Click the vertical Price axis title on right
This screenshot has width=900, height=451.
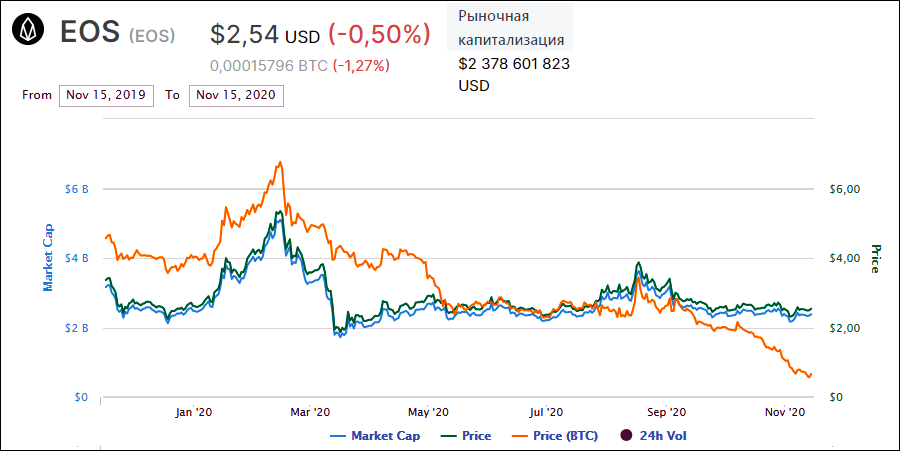click(875, 258)
